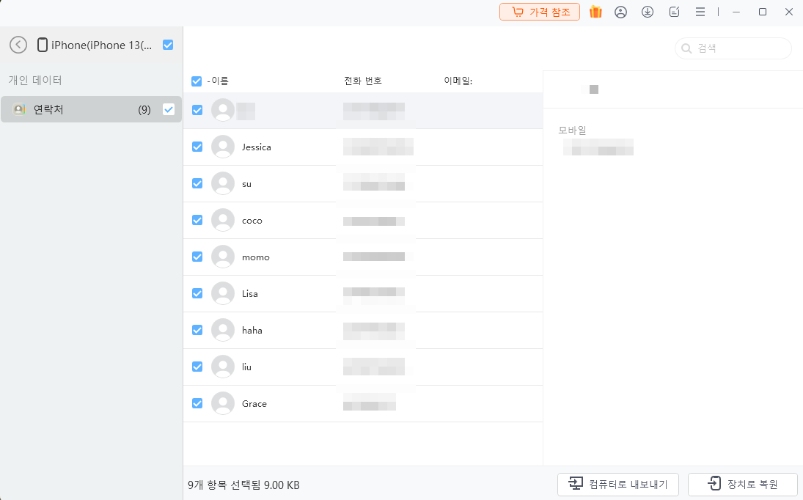The width and height of the screenshot is (803, 500).
Task: Toggle the iPhone device checkbox
Action: coord(168,45)
